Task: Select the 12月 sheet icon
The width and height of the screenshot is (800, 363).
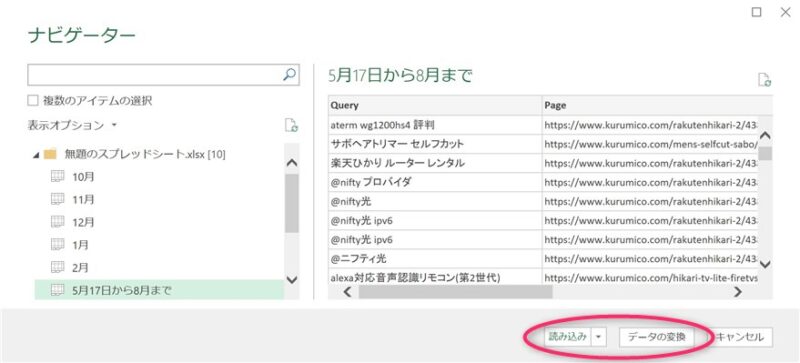Action: coord(58,222)
